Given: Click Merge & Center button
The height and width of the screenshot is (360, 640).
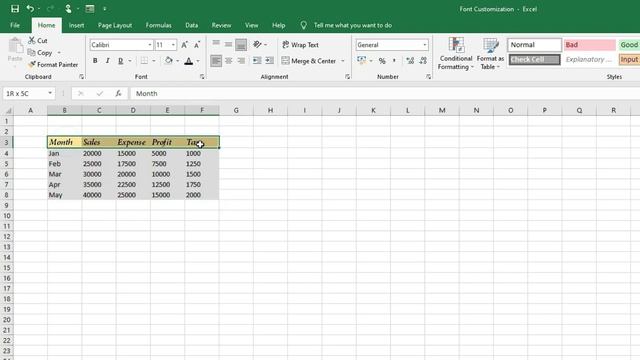Looking at the screenshot, I should 309,61.
